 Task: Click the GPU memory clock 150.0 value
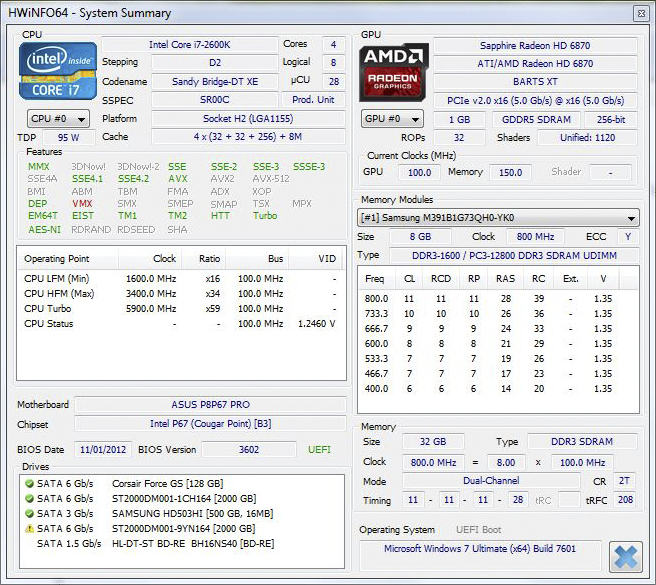coord(510,172)
